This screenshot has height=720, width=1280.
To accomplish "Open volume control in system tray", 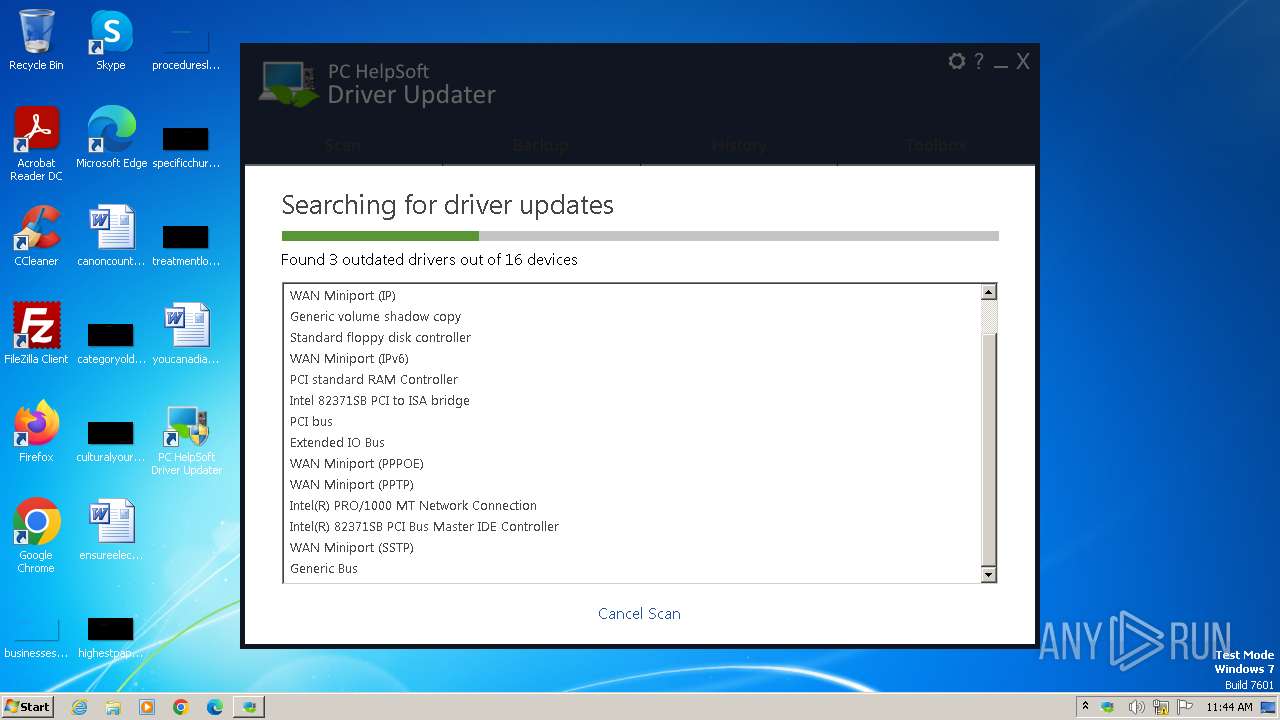I will (1136, 707).
